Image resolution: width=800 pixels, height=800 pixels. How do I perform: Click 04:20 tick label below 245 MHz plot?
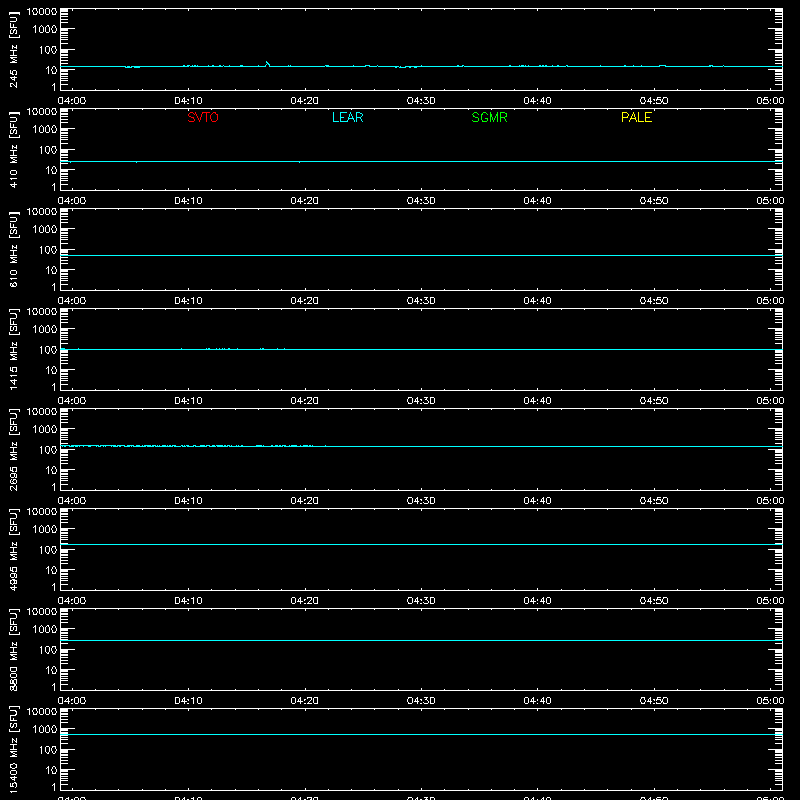tap(305, 101)
